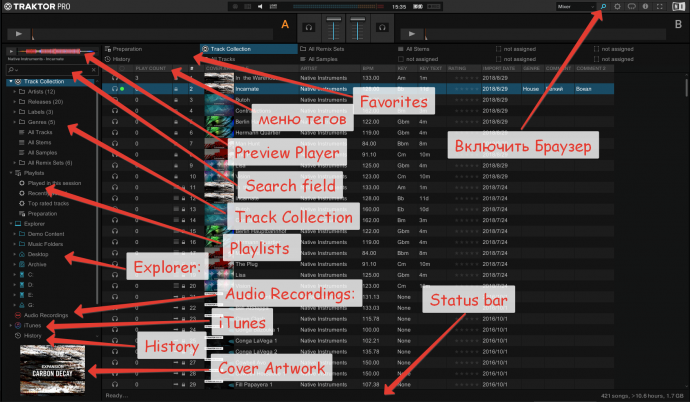Click the Carbon Decay cover artwork
The width and height of the screenshot is (690, 402).
pyautogui.click(x=52, y=369)
